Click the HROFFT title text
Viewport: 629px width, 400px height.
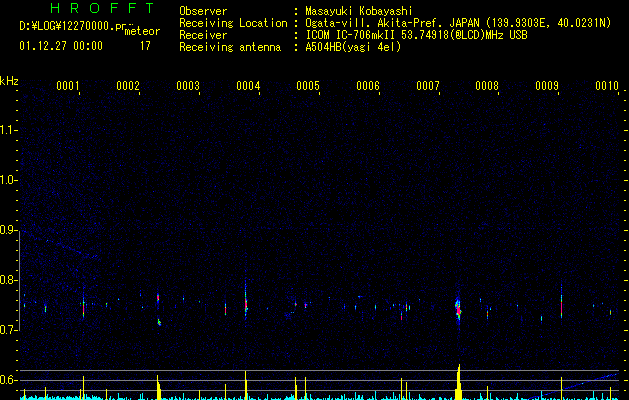[103, 8]
